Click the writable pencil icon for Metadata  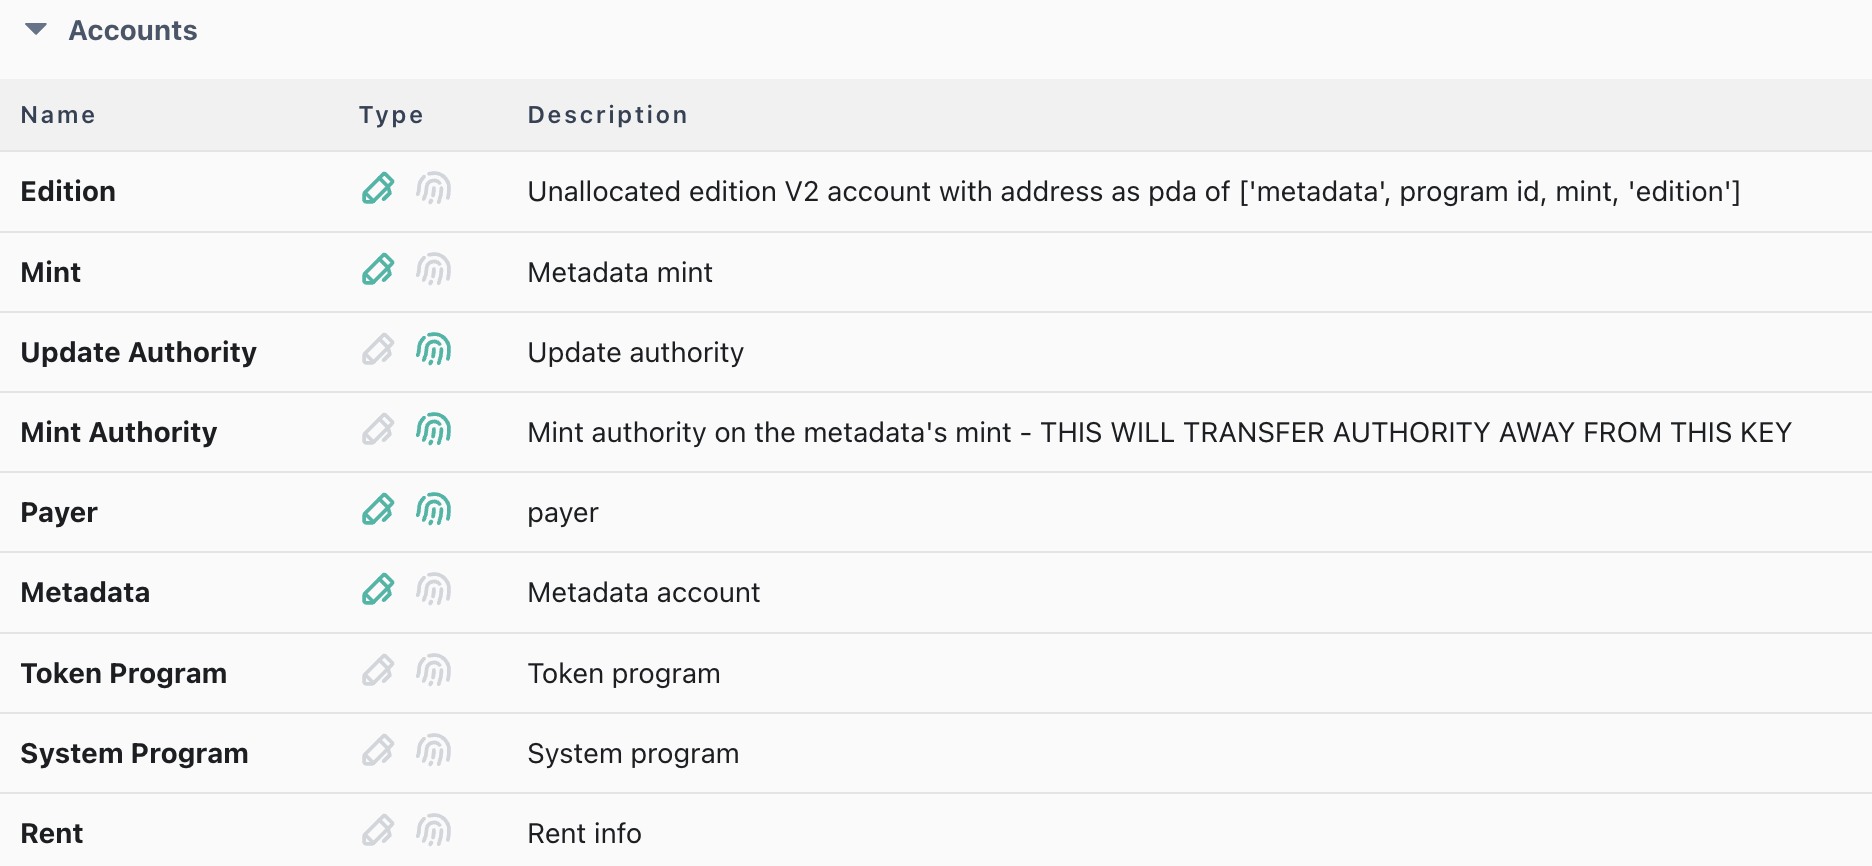tap(378, 590)
